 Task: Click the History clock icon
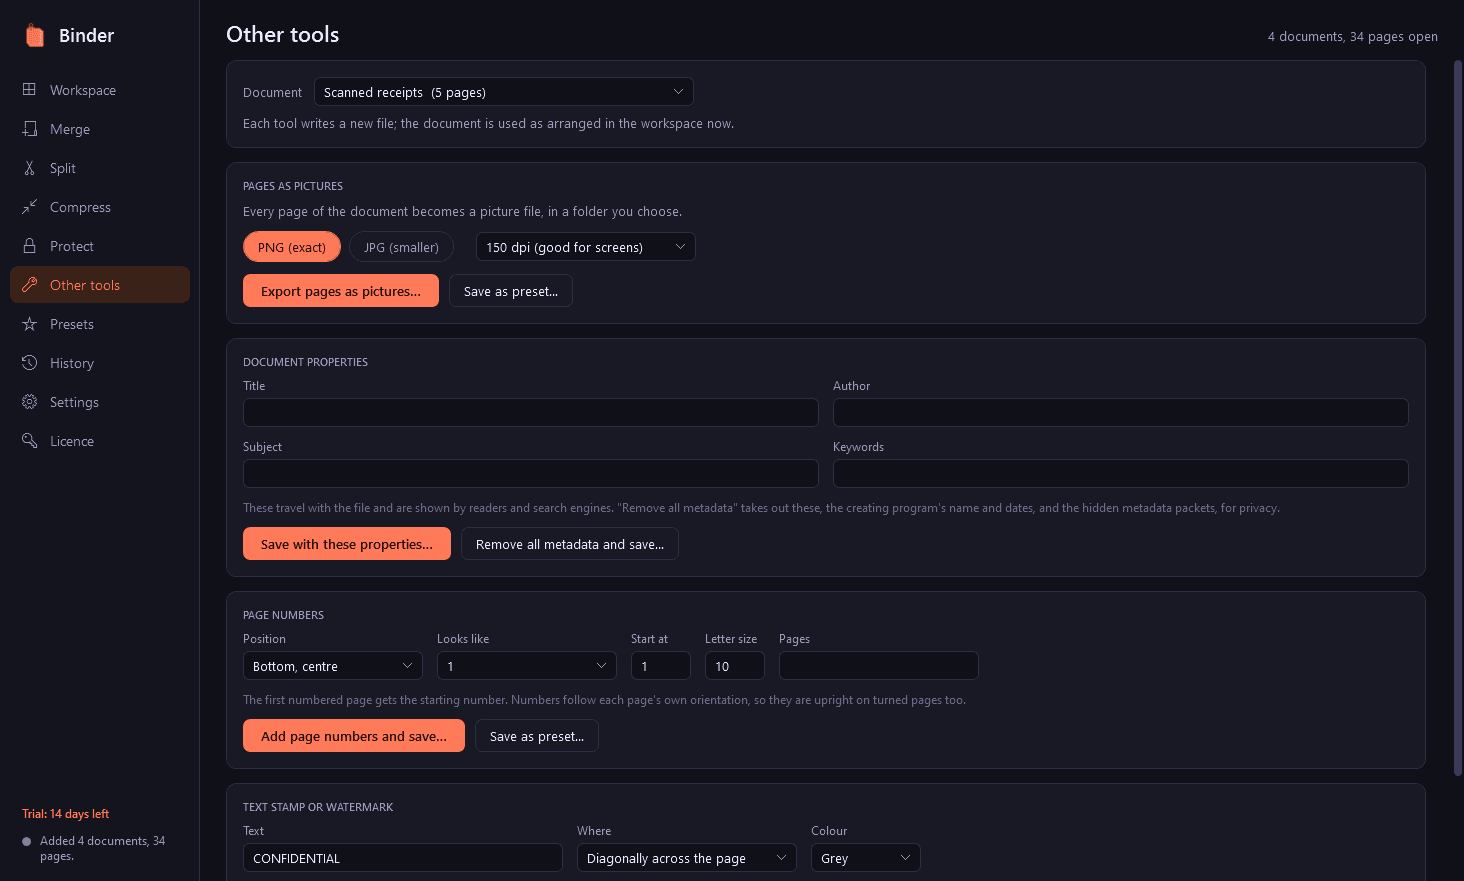(x=29, y=363)
